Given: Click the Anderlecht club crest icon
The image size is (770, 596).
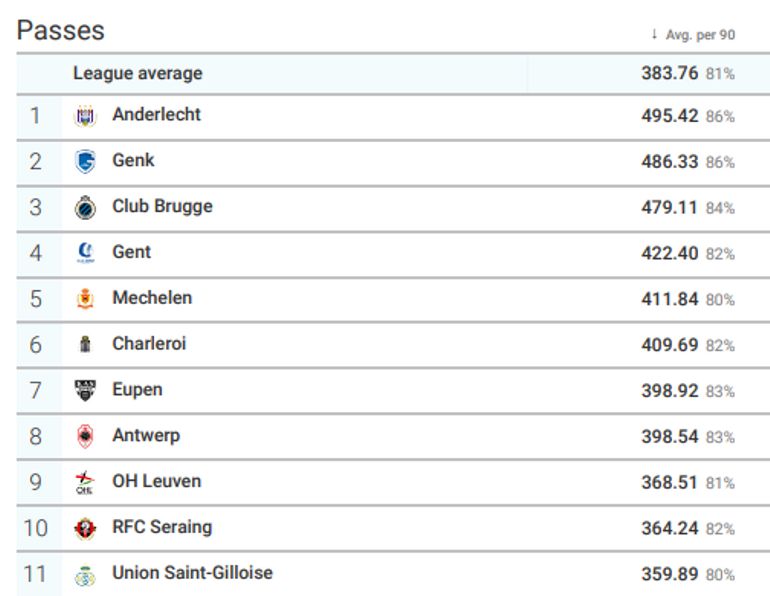Looking at the screenshot, I should click(85, 117).
